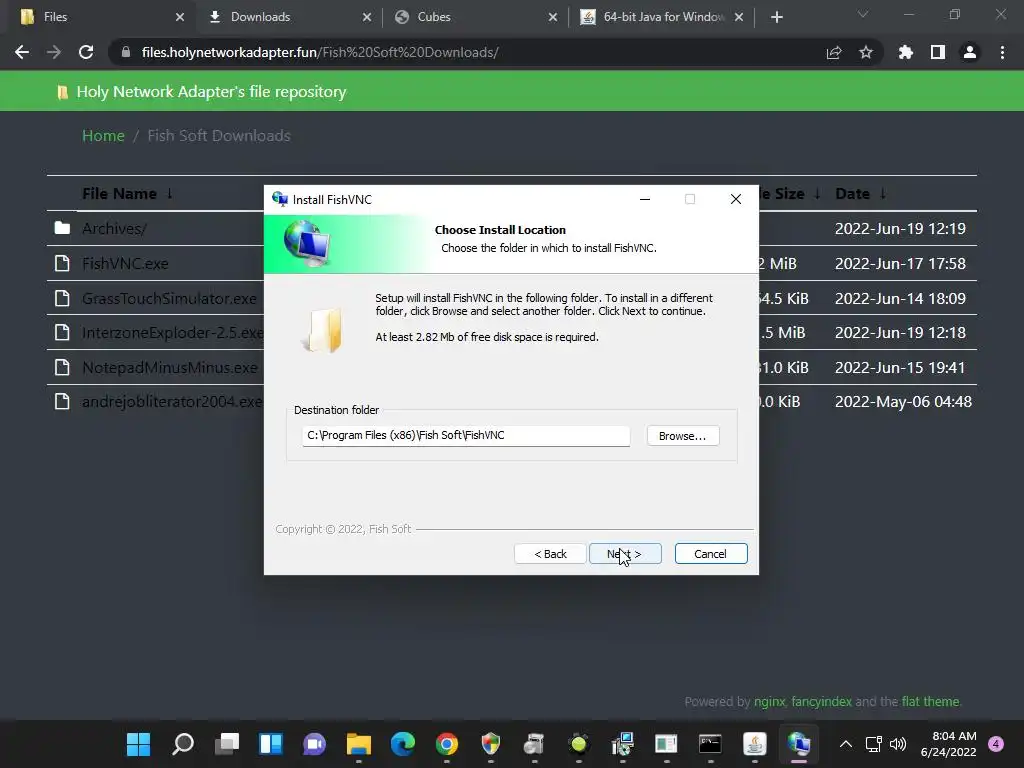
Task: Share this page icon
Action: click(834, 52)
